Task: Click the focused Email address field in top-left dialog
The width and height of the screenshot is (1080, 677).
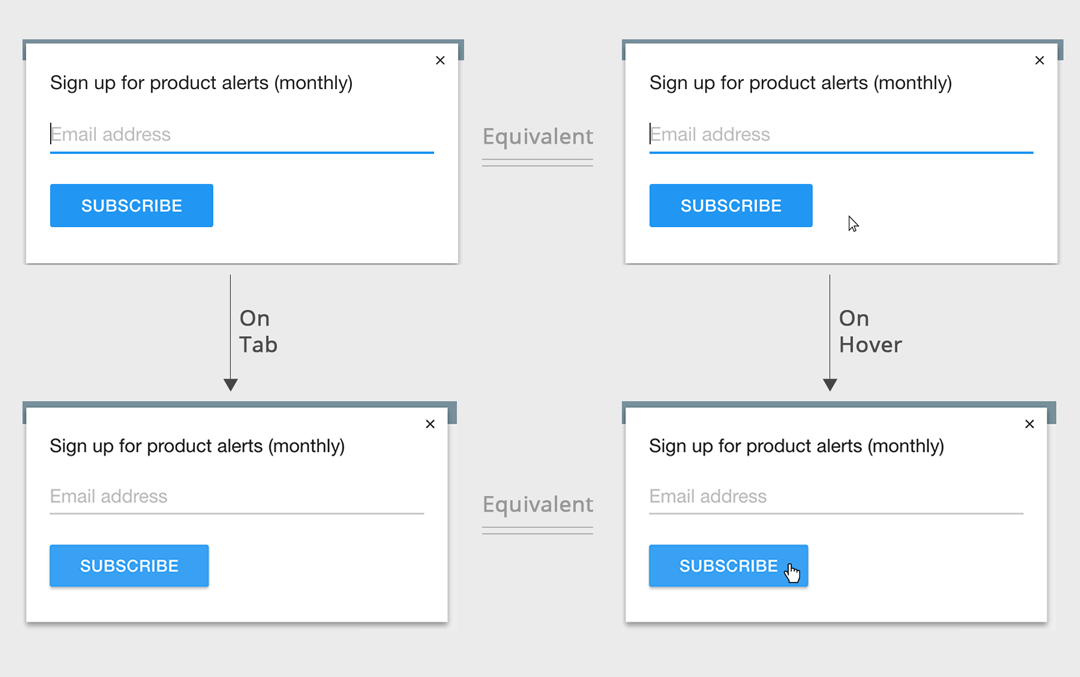Action: (x=241, y=135)
